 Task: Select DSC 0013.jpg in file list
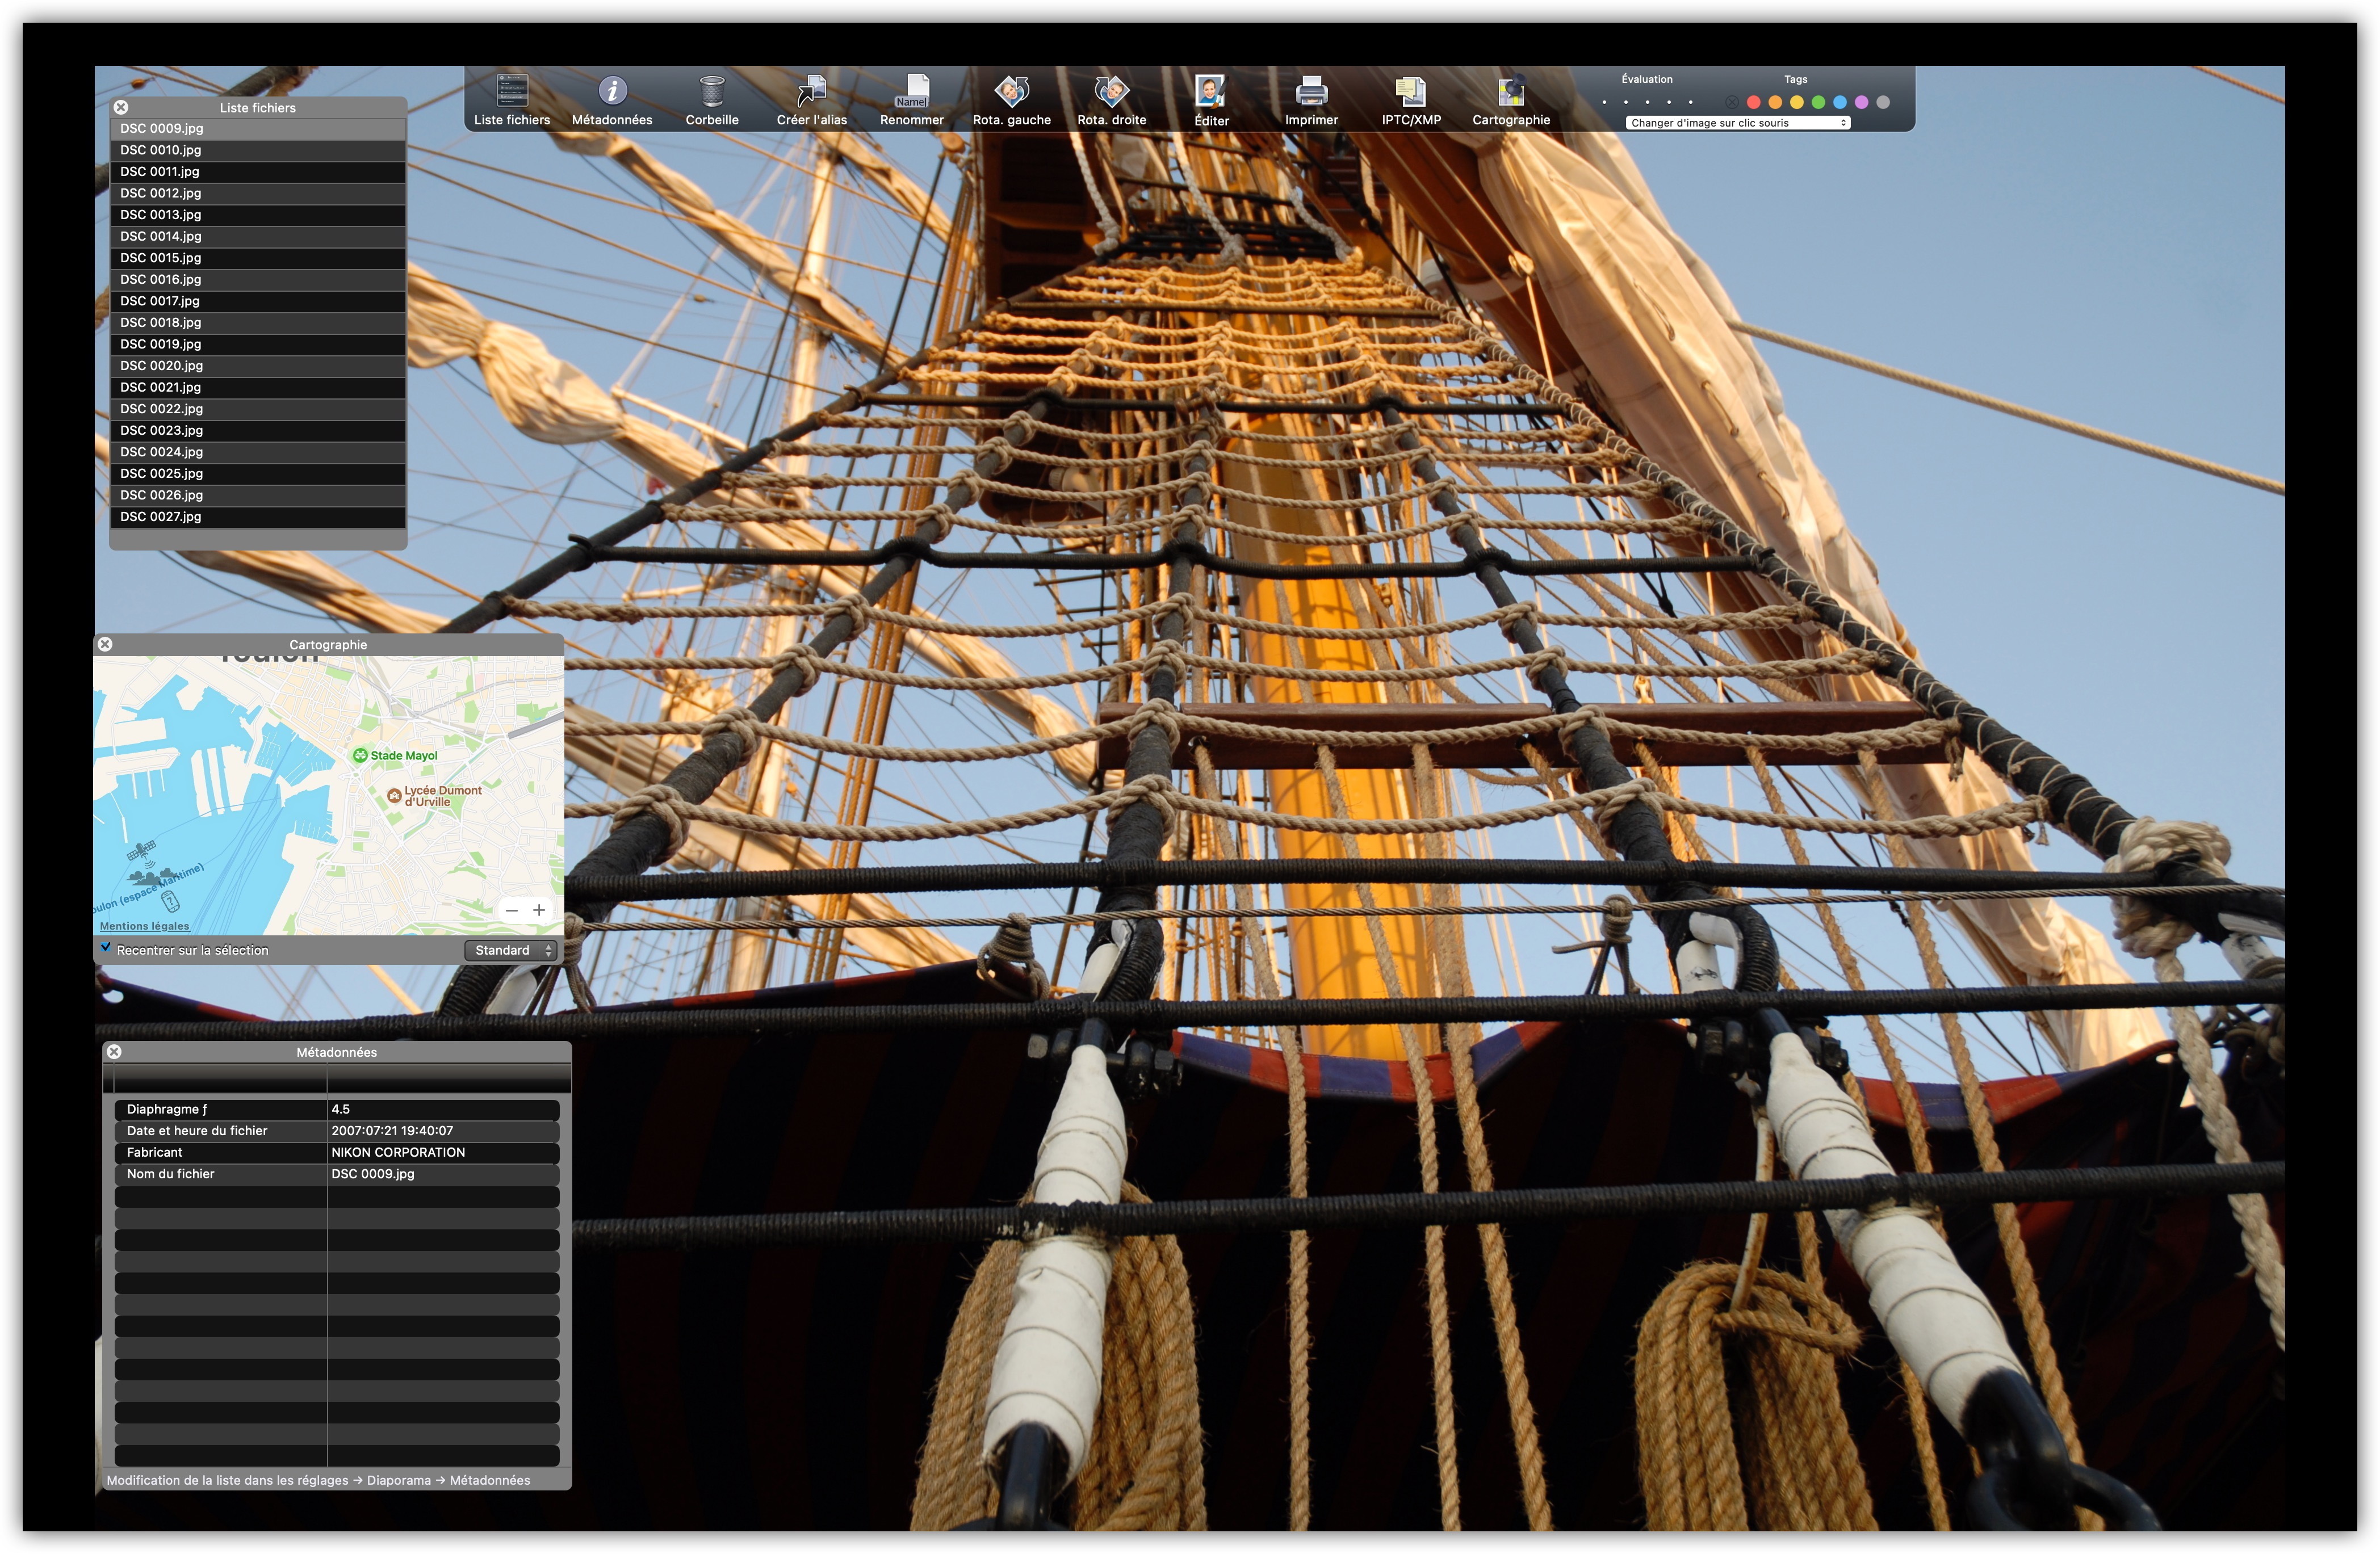coord(258,214)
